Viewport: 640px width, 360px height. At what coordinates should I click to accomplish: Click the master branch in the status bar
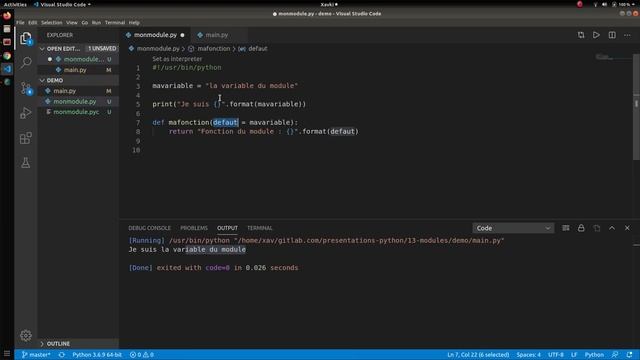click(36, 355)
